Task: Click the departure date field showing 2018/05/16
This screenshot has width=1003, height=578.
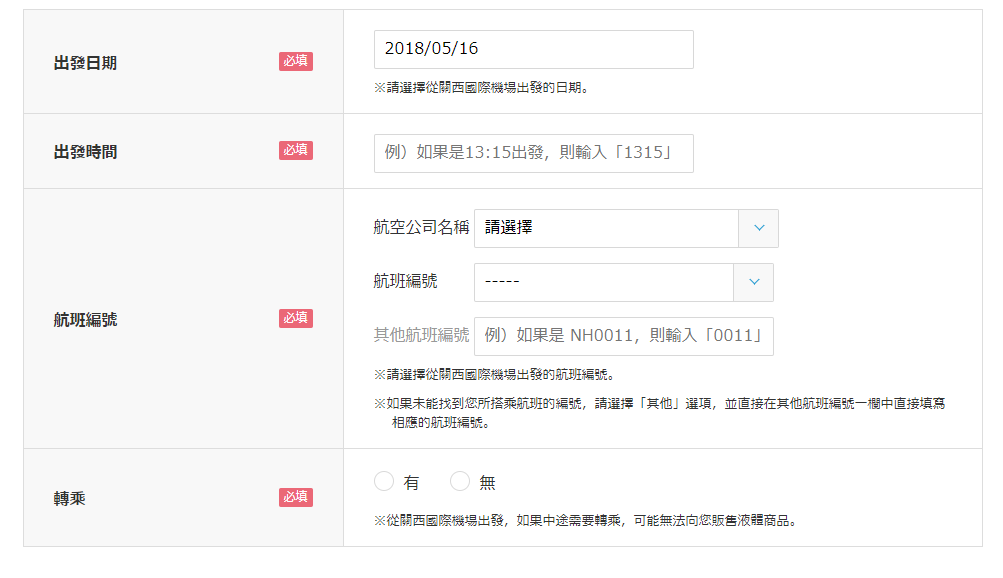Action: pos(533,49)
